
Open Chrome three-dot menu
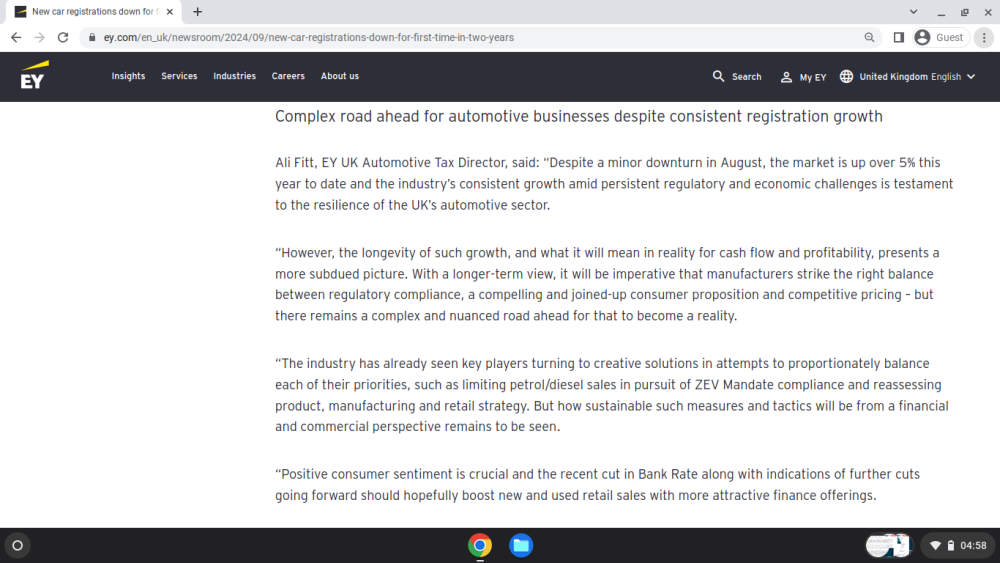pos(984,38)
